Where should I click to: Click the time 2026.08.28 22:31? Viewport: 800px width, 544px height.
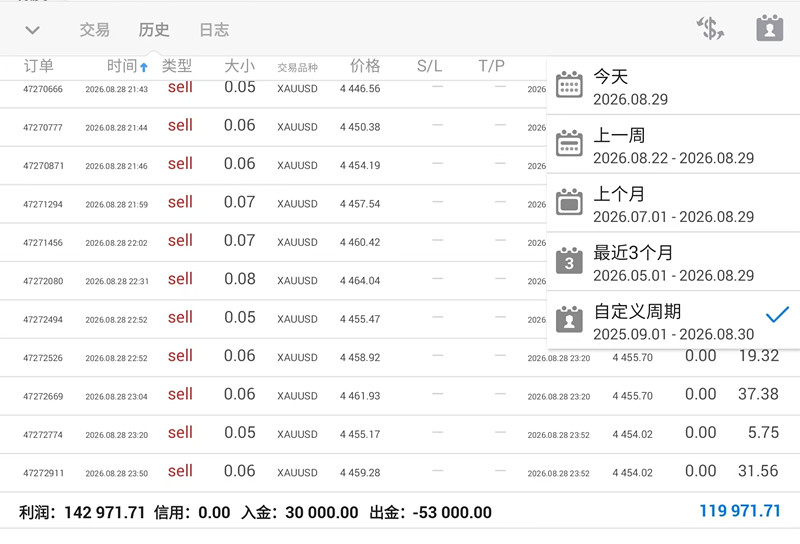pos(117,281)
